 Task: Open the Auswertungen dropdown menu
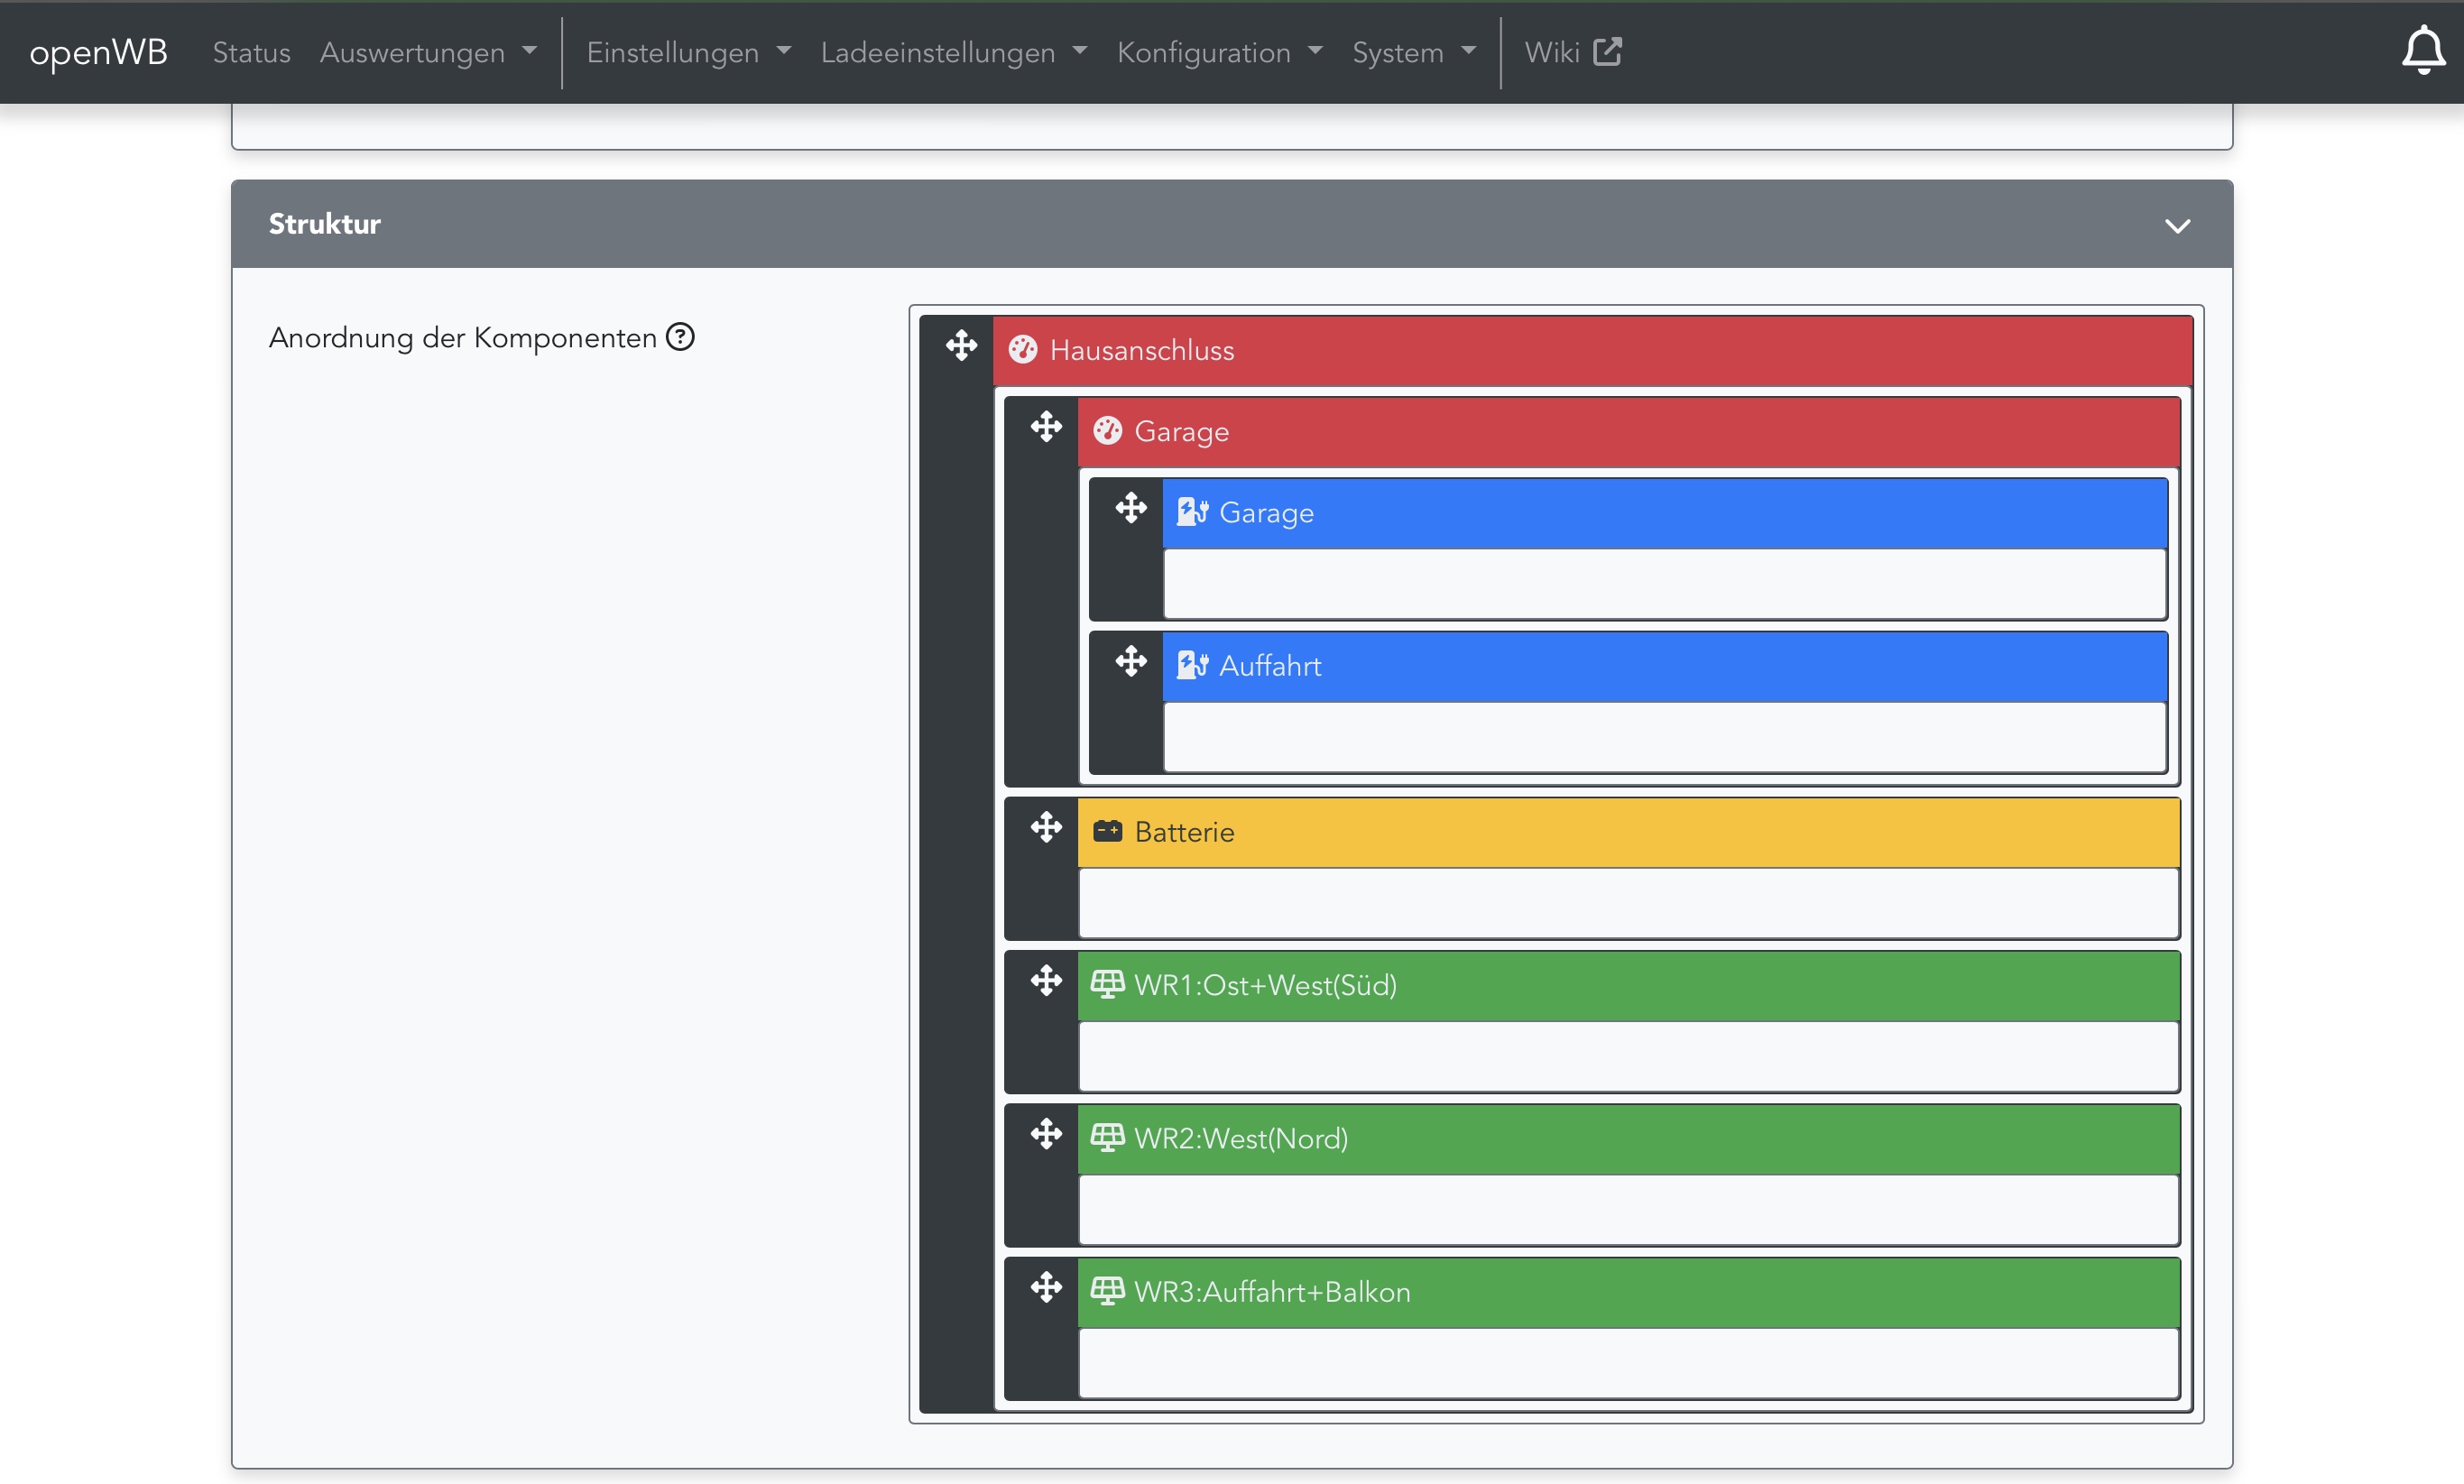tap(428, 52)
